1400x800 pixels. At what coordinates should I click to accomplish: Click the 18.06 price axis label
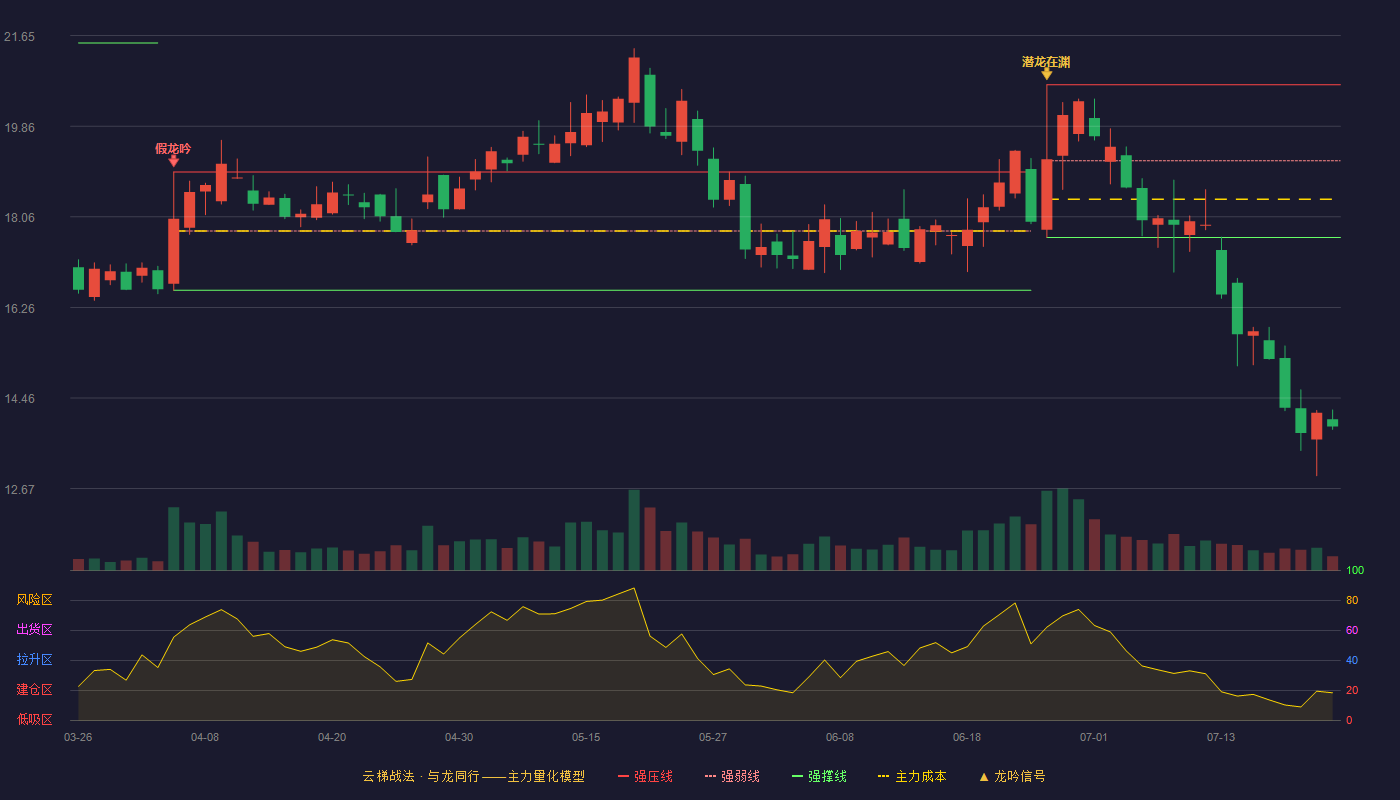point(19,218)
